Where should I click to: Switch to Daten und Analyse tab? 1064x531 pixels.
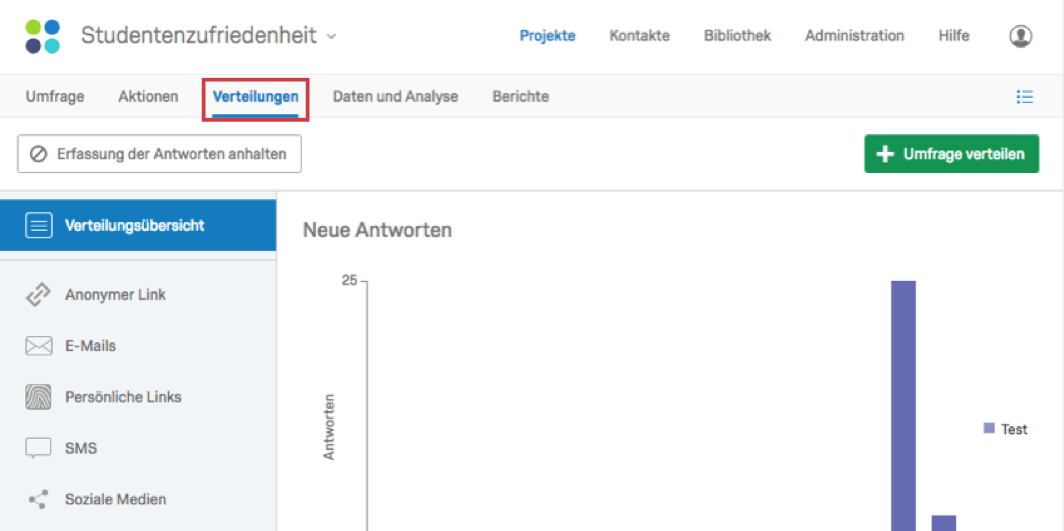point(395,97)
